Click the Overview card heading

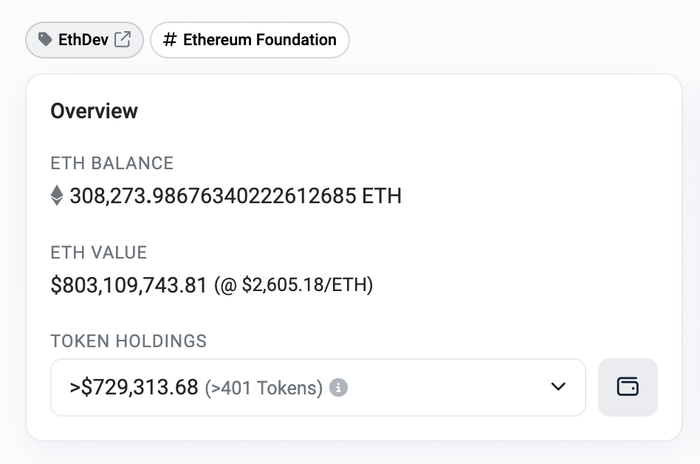point(94,111)
